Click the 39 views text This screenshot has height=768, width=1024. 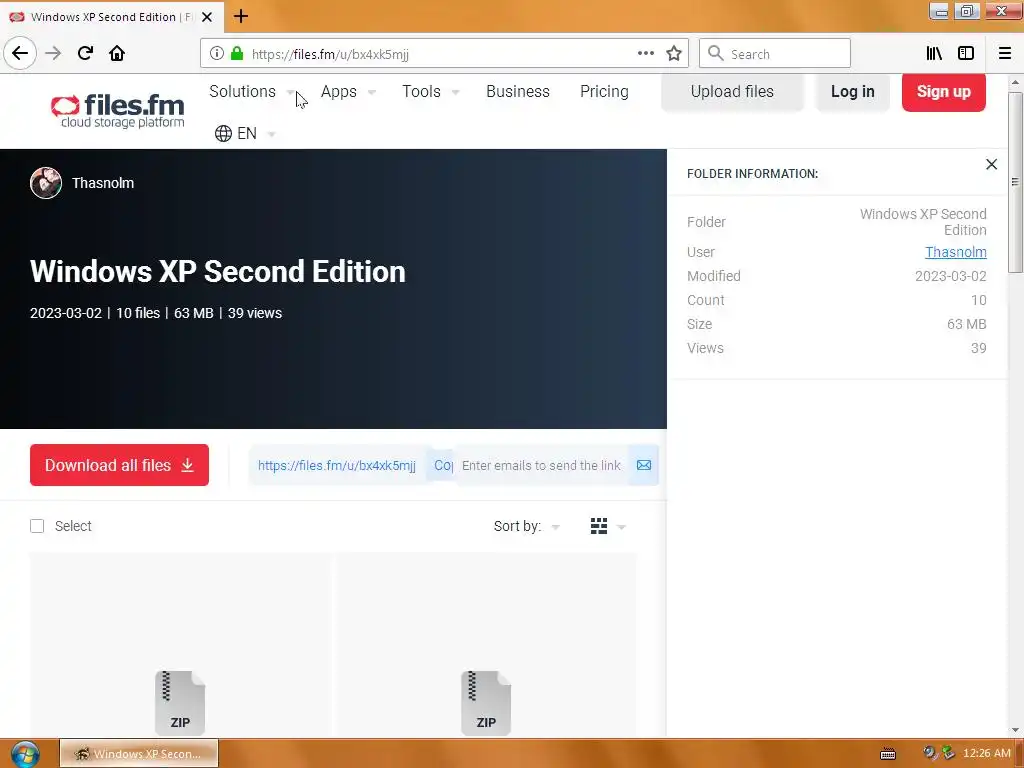click(255, 313)
